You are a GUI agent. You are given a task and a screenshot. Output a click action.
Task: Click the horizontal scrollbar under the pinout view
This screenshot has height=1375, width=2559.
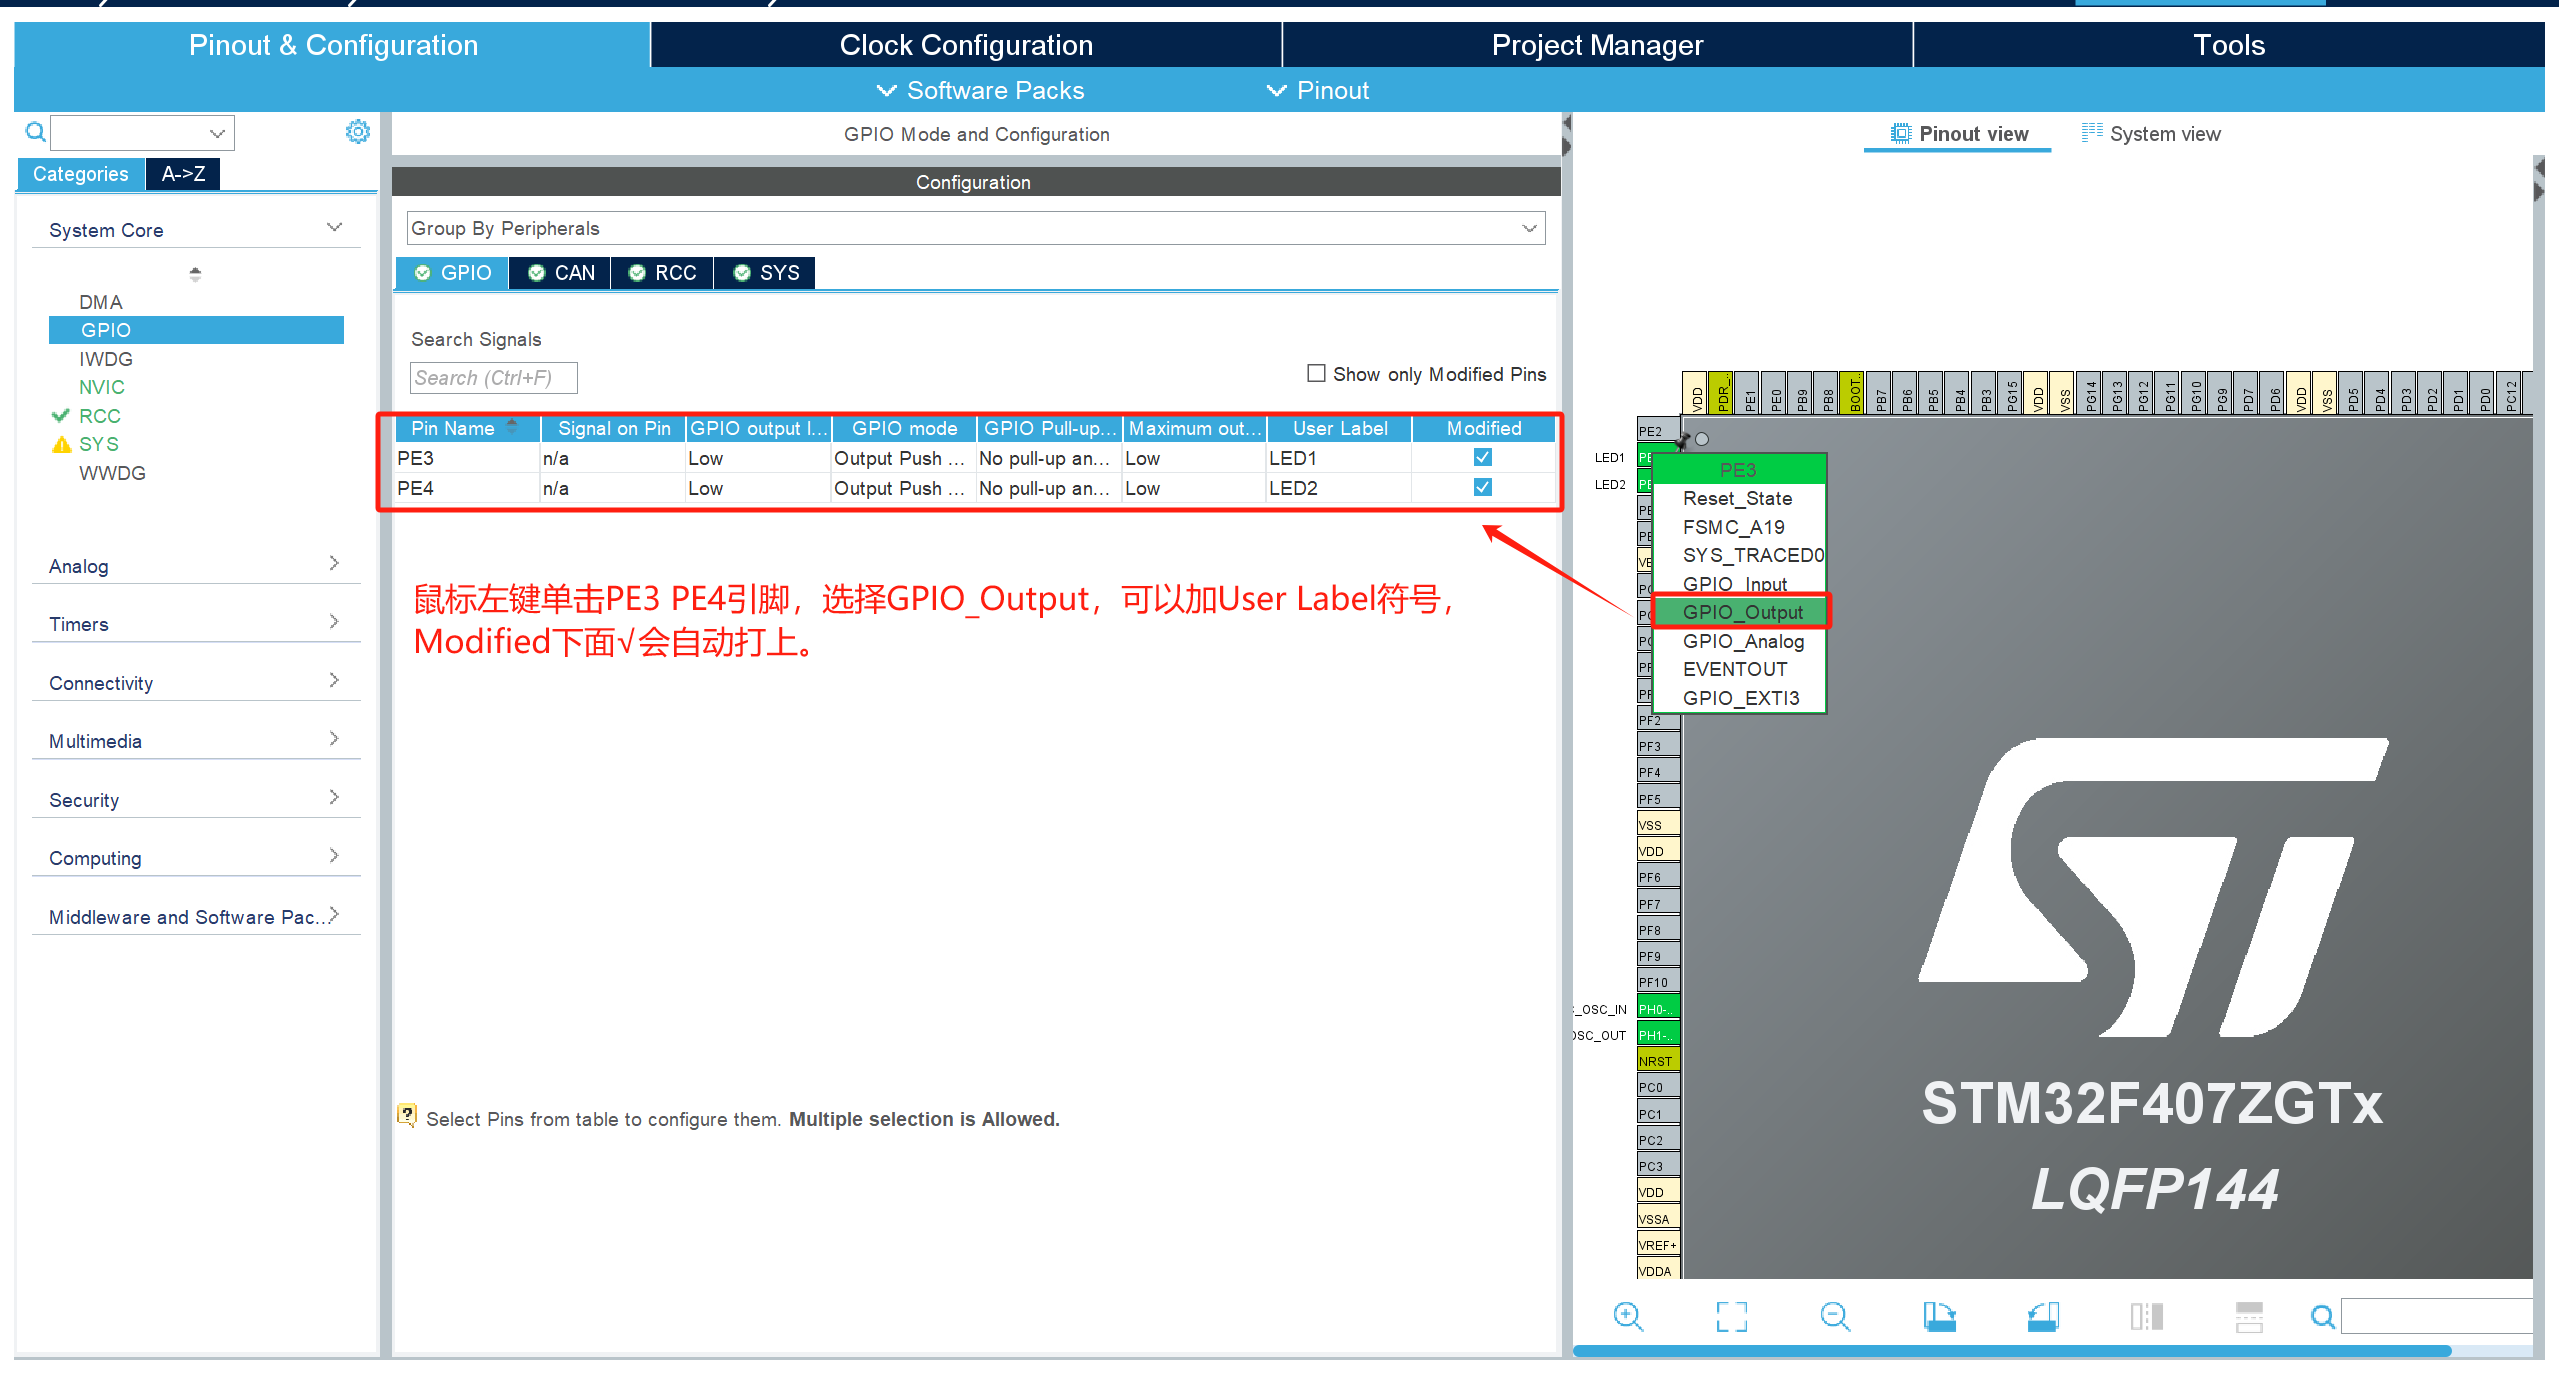pos(2011,1351)
